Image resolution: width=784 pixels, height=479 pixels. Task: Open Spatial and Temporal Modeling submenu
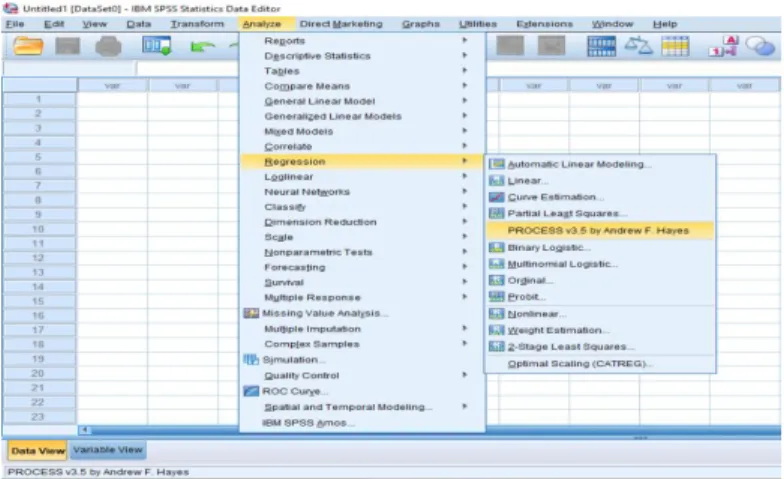[x=362, y=407]
